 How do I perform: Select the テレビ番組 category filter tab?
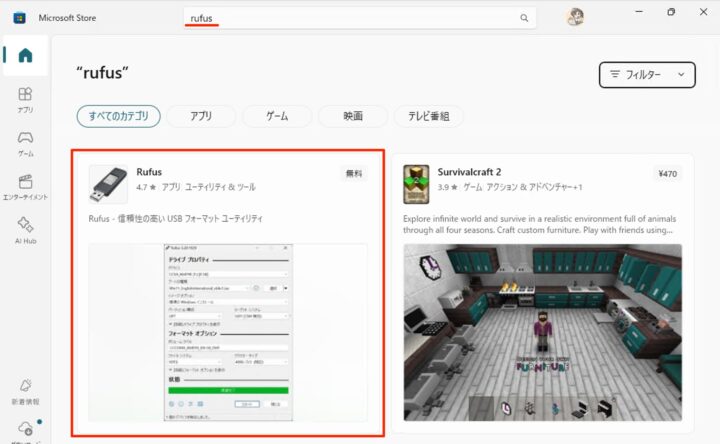(428, 116)
